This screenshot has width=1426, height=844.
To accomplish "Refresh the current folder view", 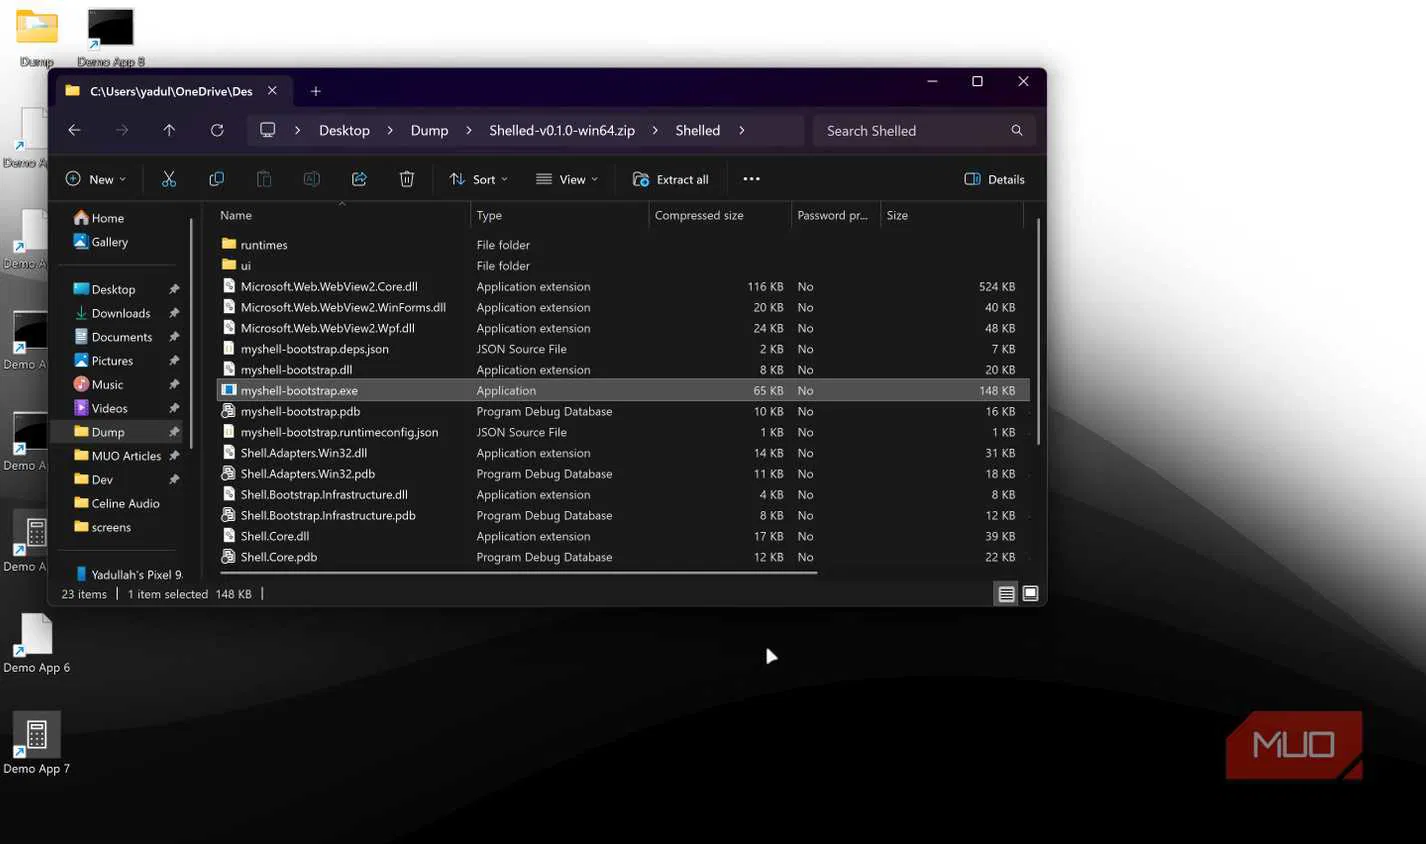I will (x=217, y=130).
